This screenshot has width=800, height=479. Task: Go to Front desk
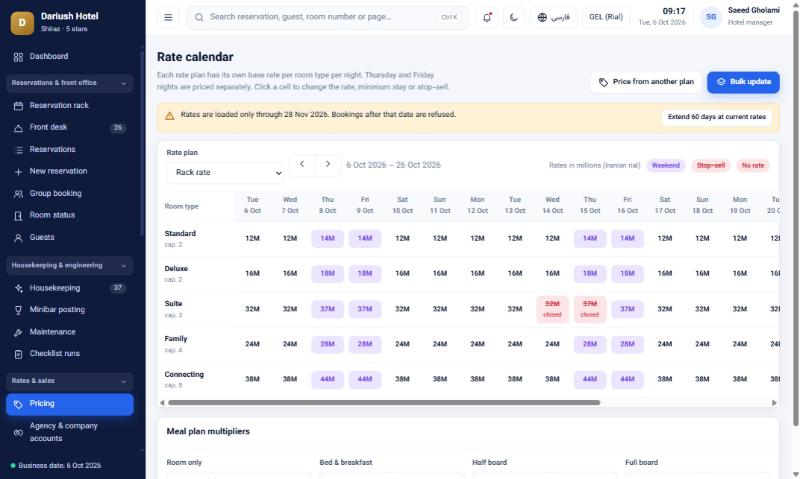click(x=70, y=128)
